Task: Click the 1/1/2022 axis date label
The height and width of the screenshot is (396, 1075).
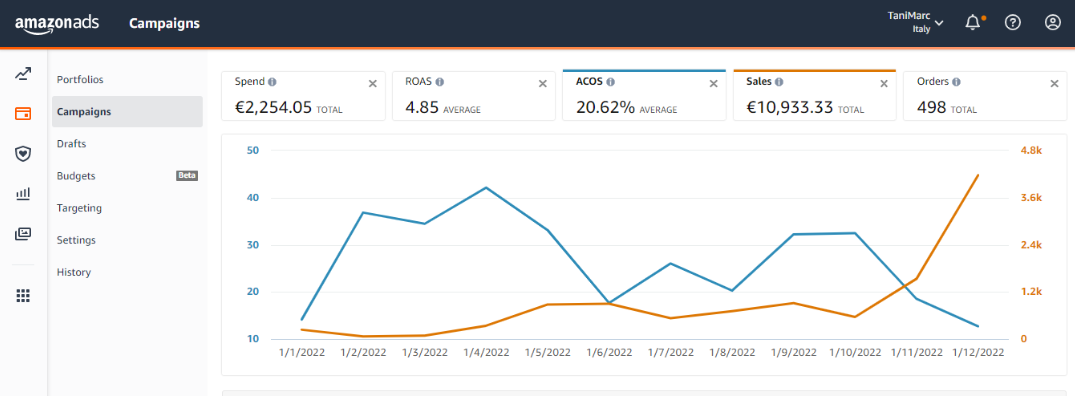Action: (x=302, y=352)
